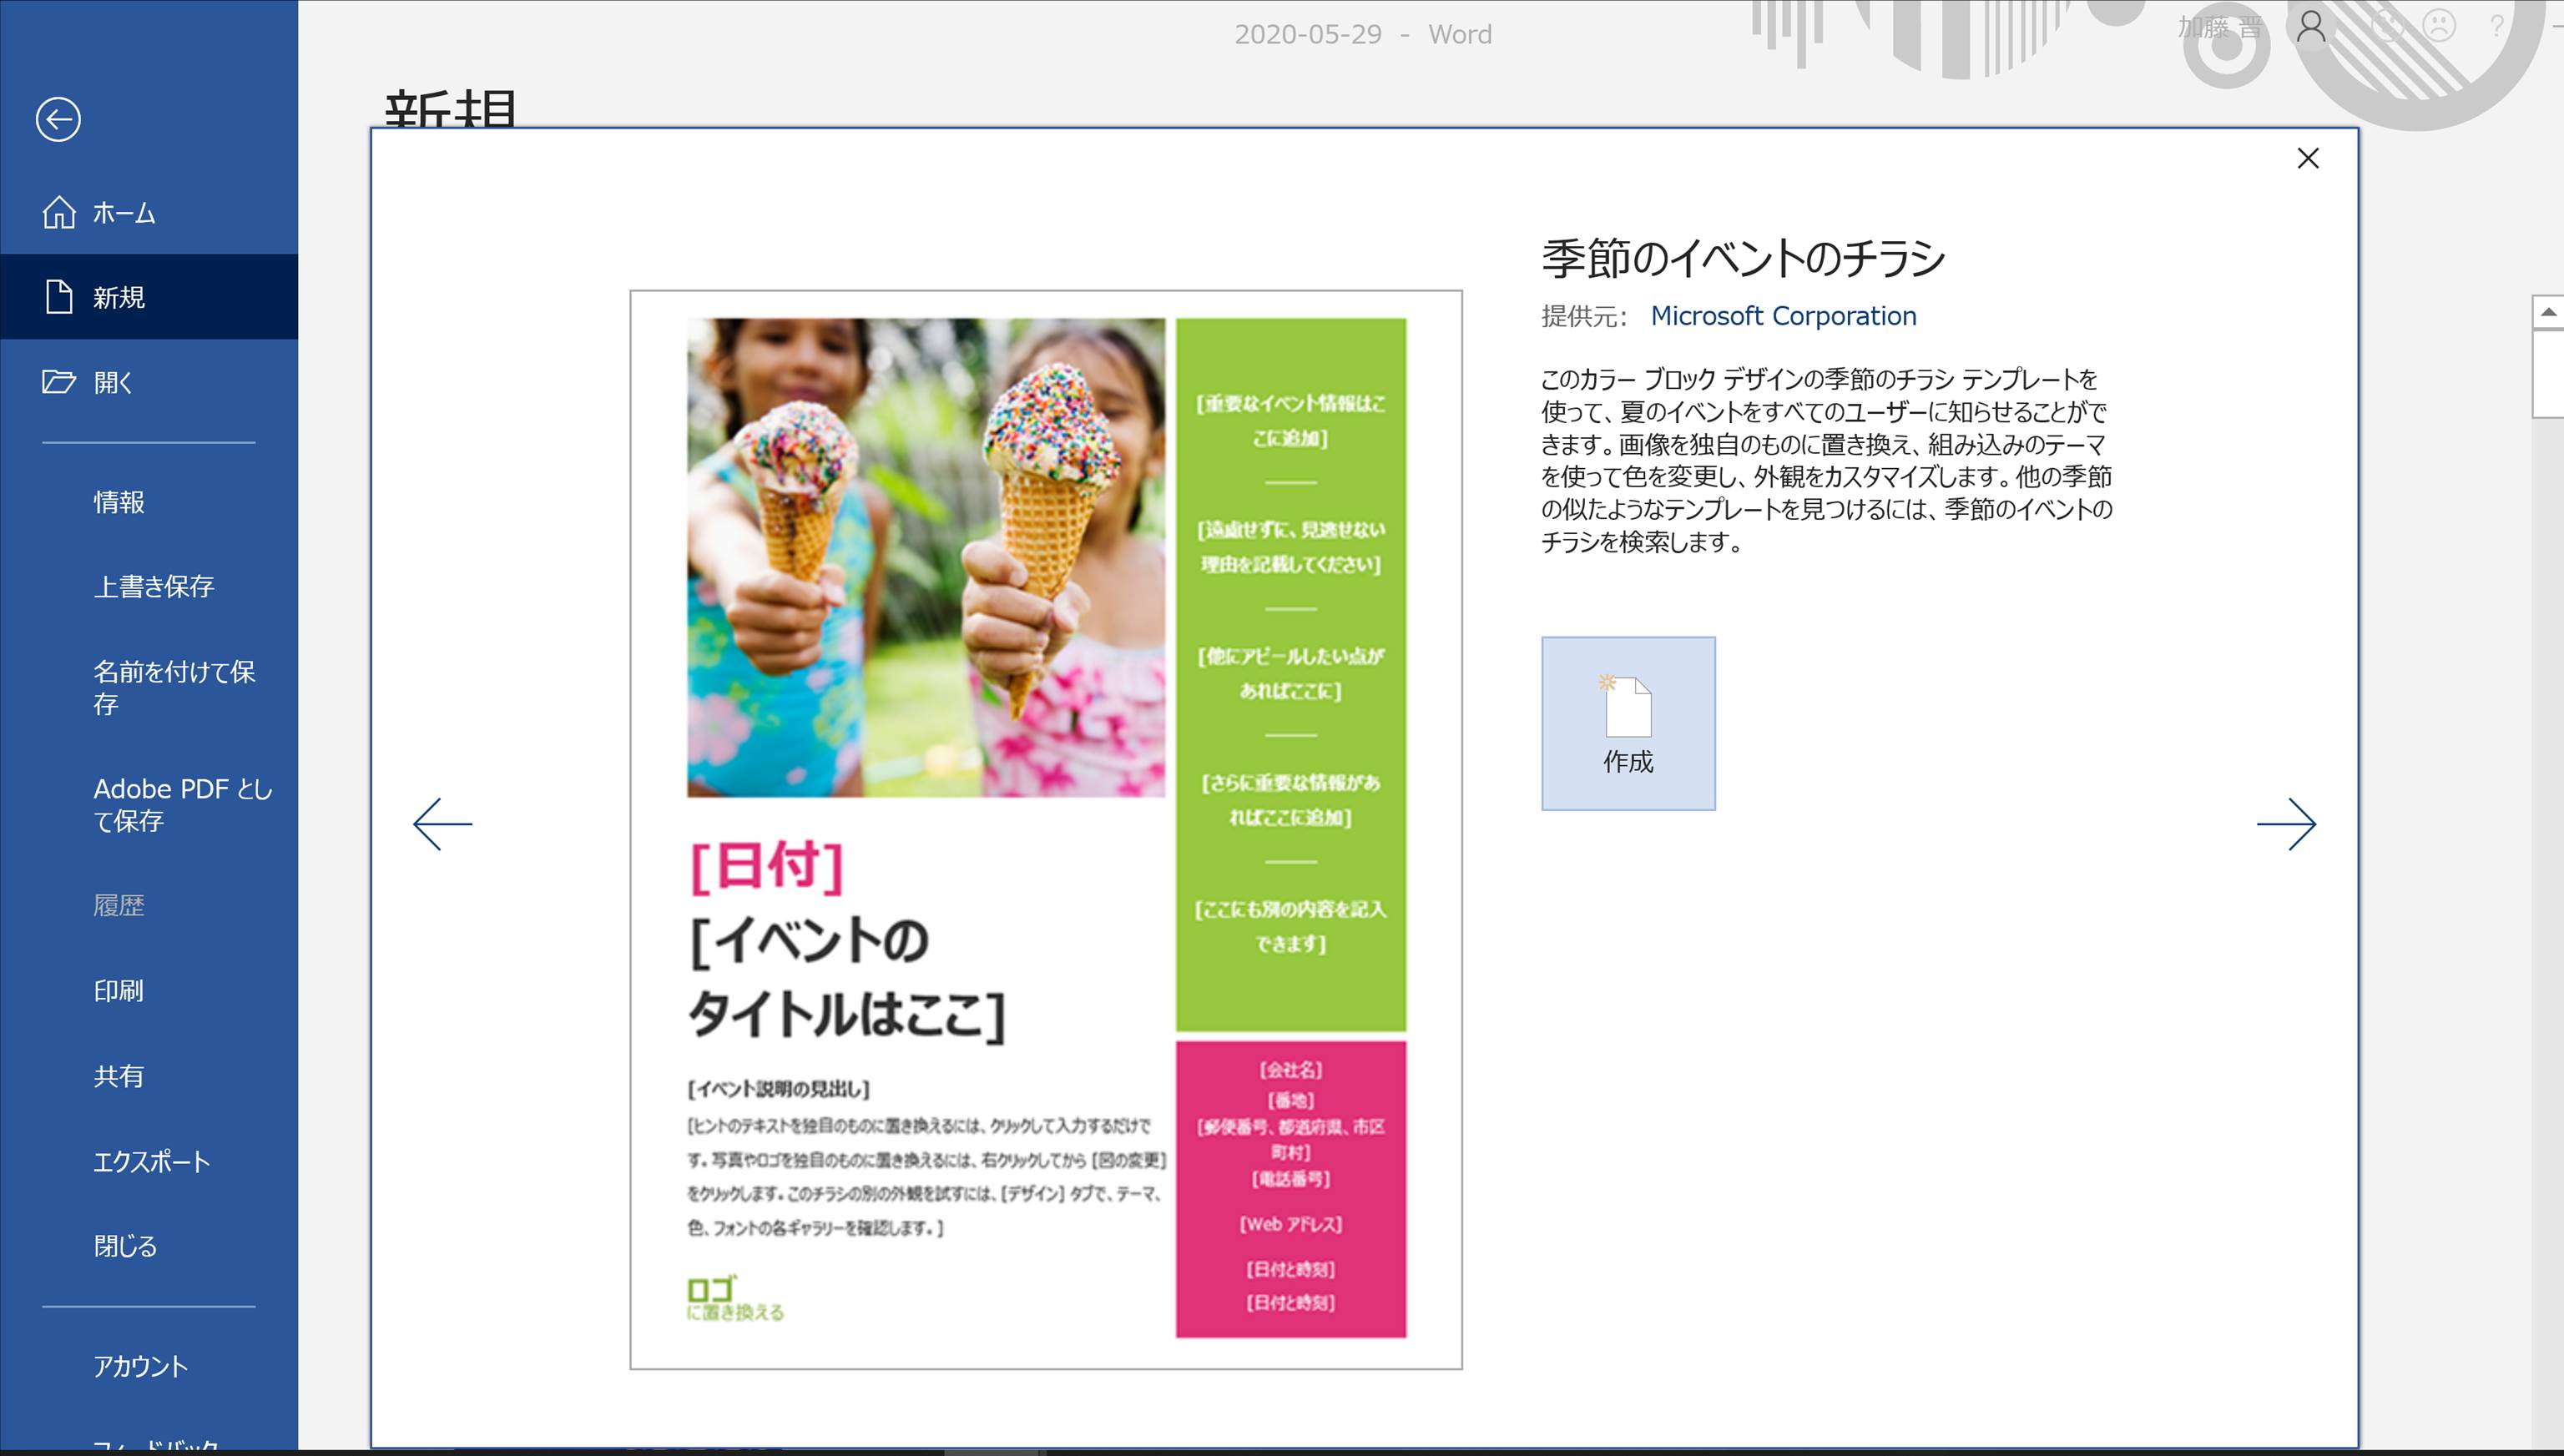Choose 上書き保存 in the sidebar
The image size is (2564, 1456).
click(149, 587)
